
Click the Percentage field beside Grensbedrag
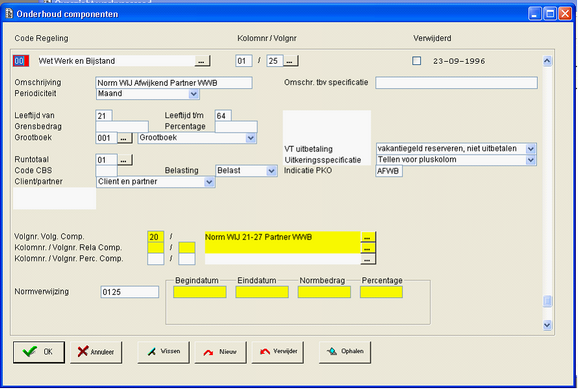(236, 127)
